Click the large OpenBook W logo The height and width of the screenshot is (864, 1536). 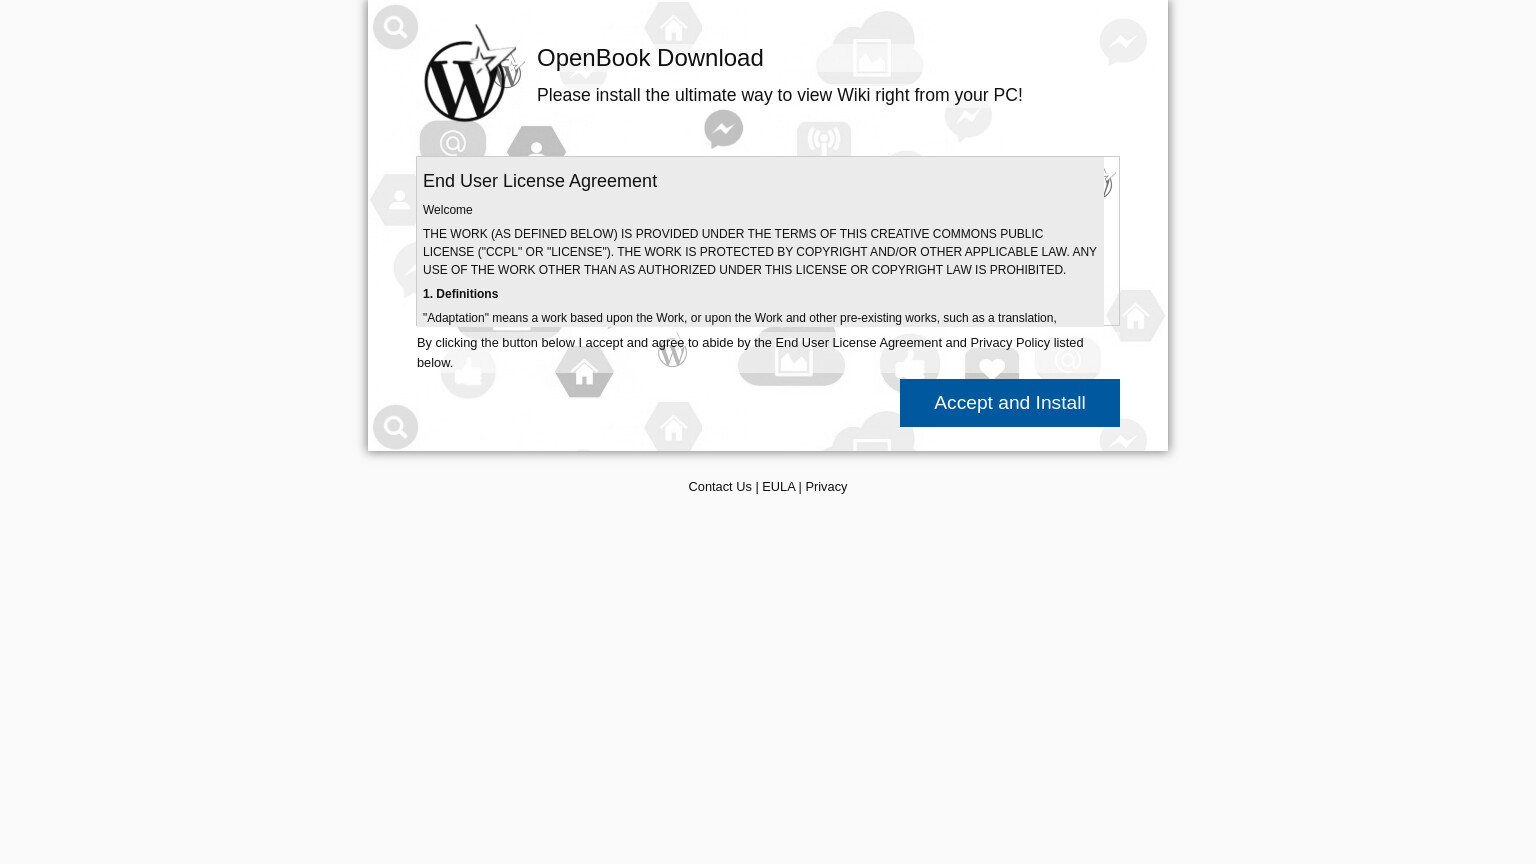pos(472,74)
